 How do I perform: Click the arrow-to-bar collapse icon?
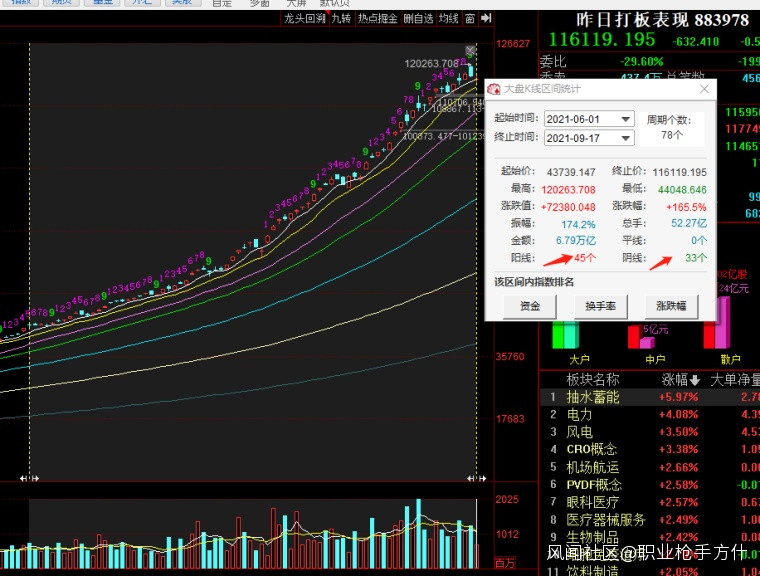click(486, 18)
